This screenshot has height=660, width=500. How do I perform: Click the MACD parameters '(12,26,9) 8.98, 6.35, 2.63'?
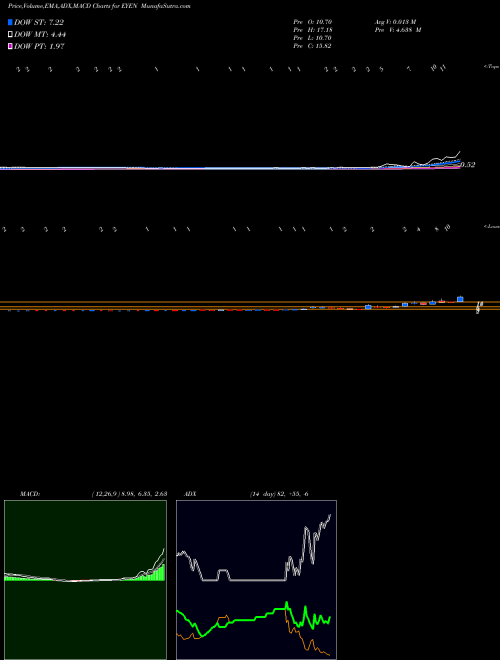pos(129,494)
